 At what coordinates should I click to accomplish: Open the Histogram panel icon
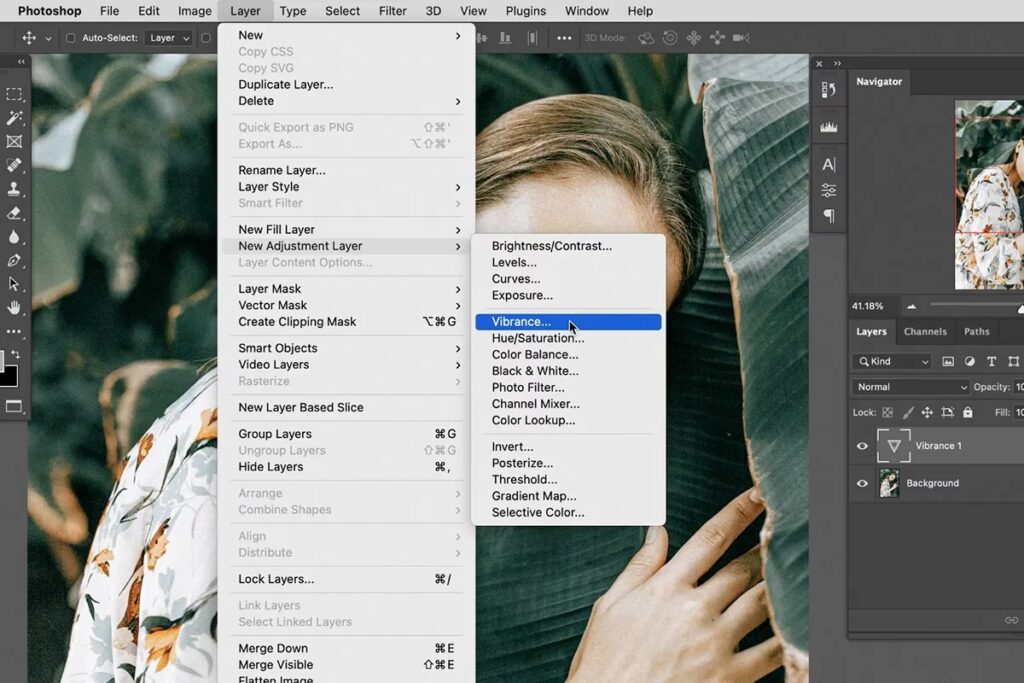pyautogui.click(x=829, y=127)
